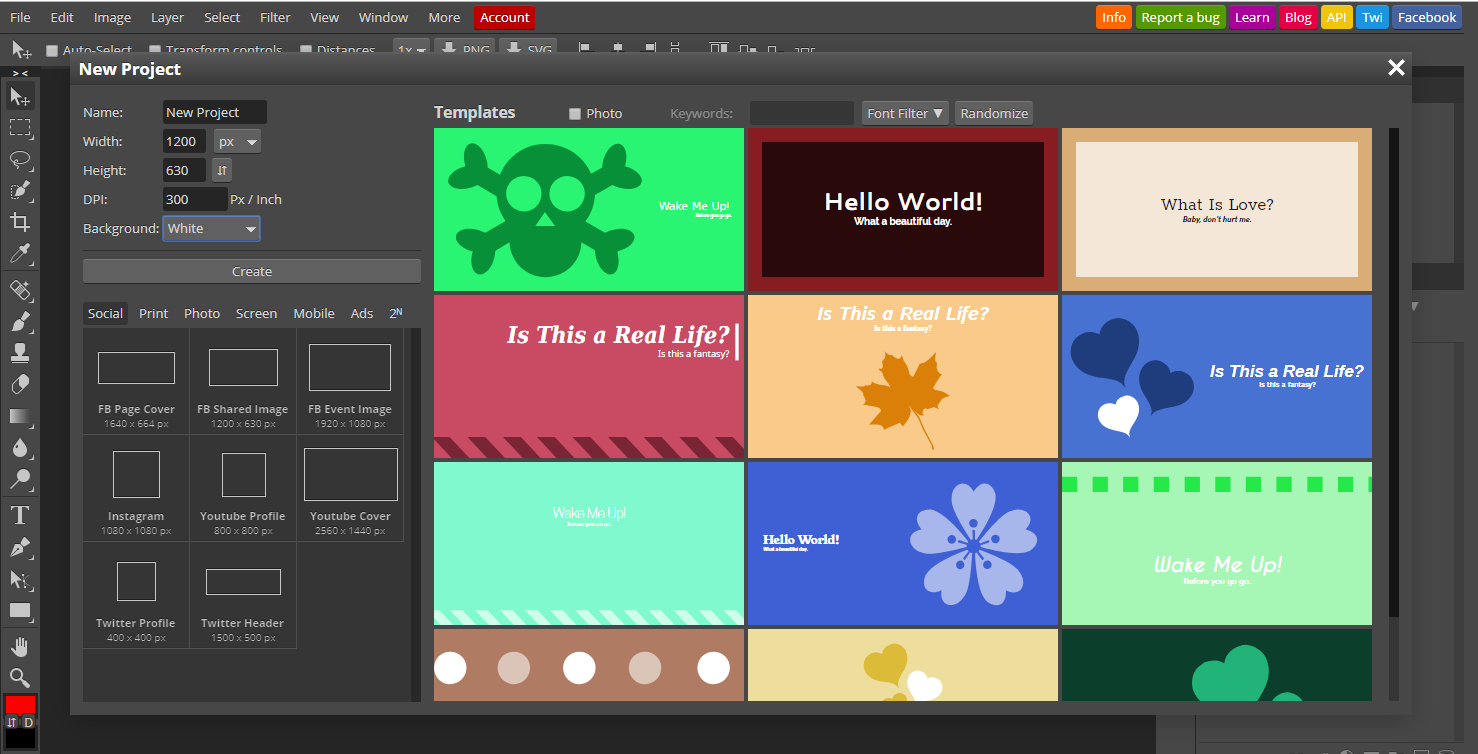Pick the maple leaf template

click(903, 376)
